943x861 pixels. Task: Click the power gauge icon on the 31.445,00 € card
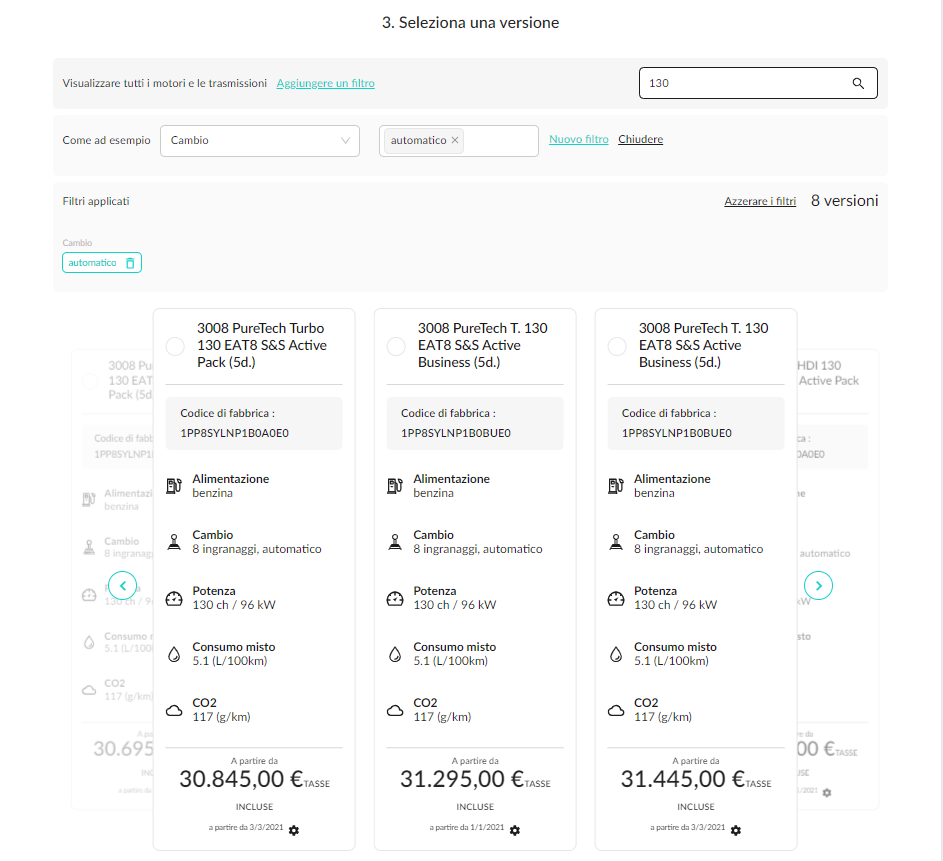[x=616, y=598]
